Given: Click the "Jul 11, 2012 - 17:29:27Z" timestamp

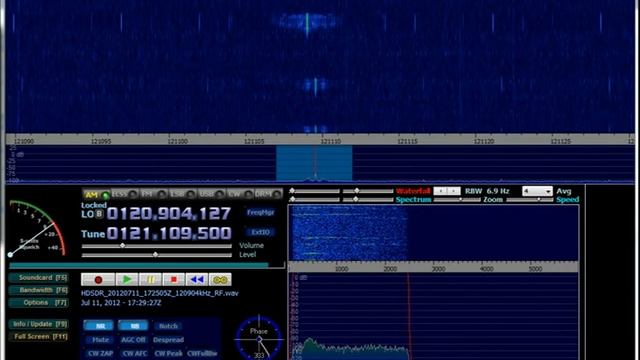Looking at the screenshot, I should [x=121, y=303].
